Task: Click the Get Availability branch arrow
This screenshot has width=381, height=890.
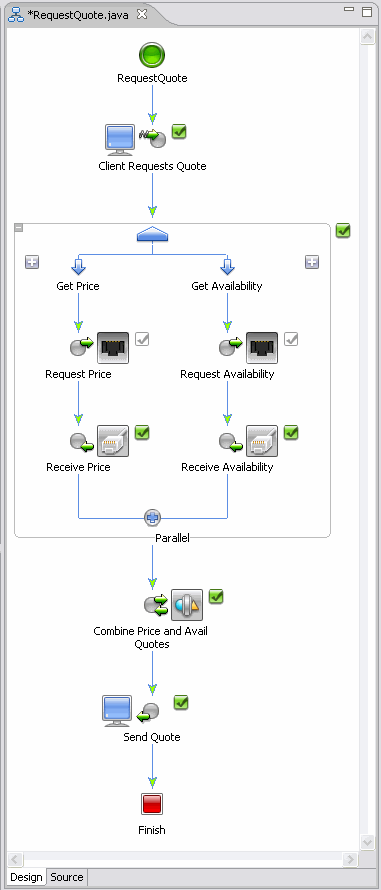Action: click(227, 266)
